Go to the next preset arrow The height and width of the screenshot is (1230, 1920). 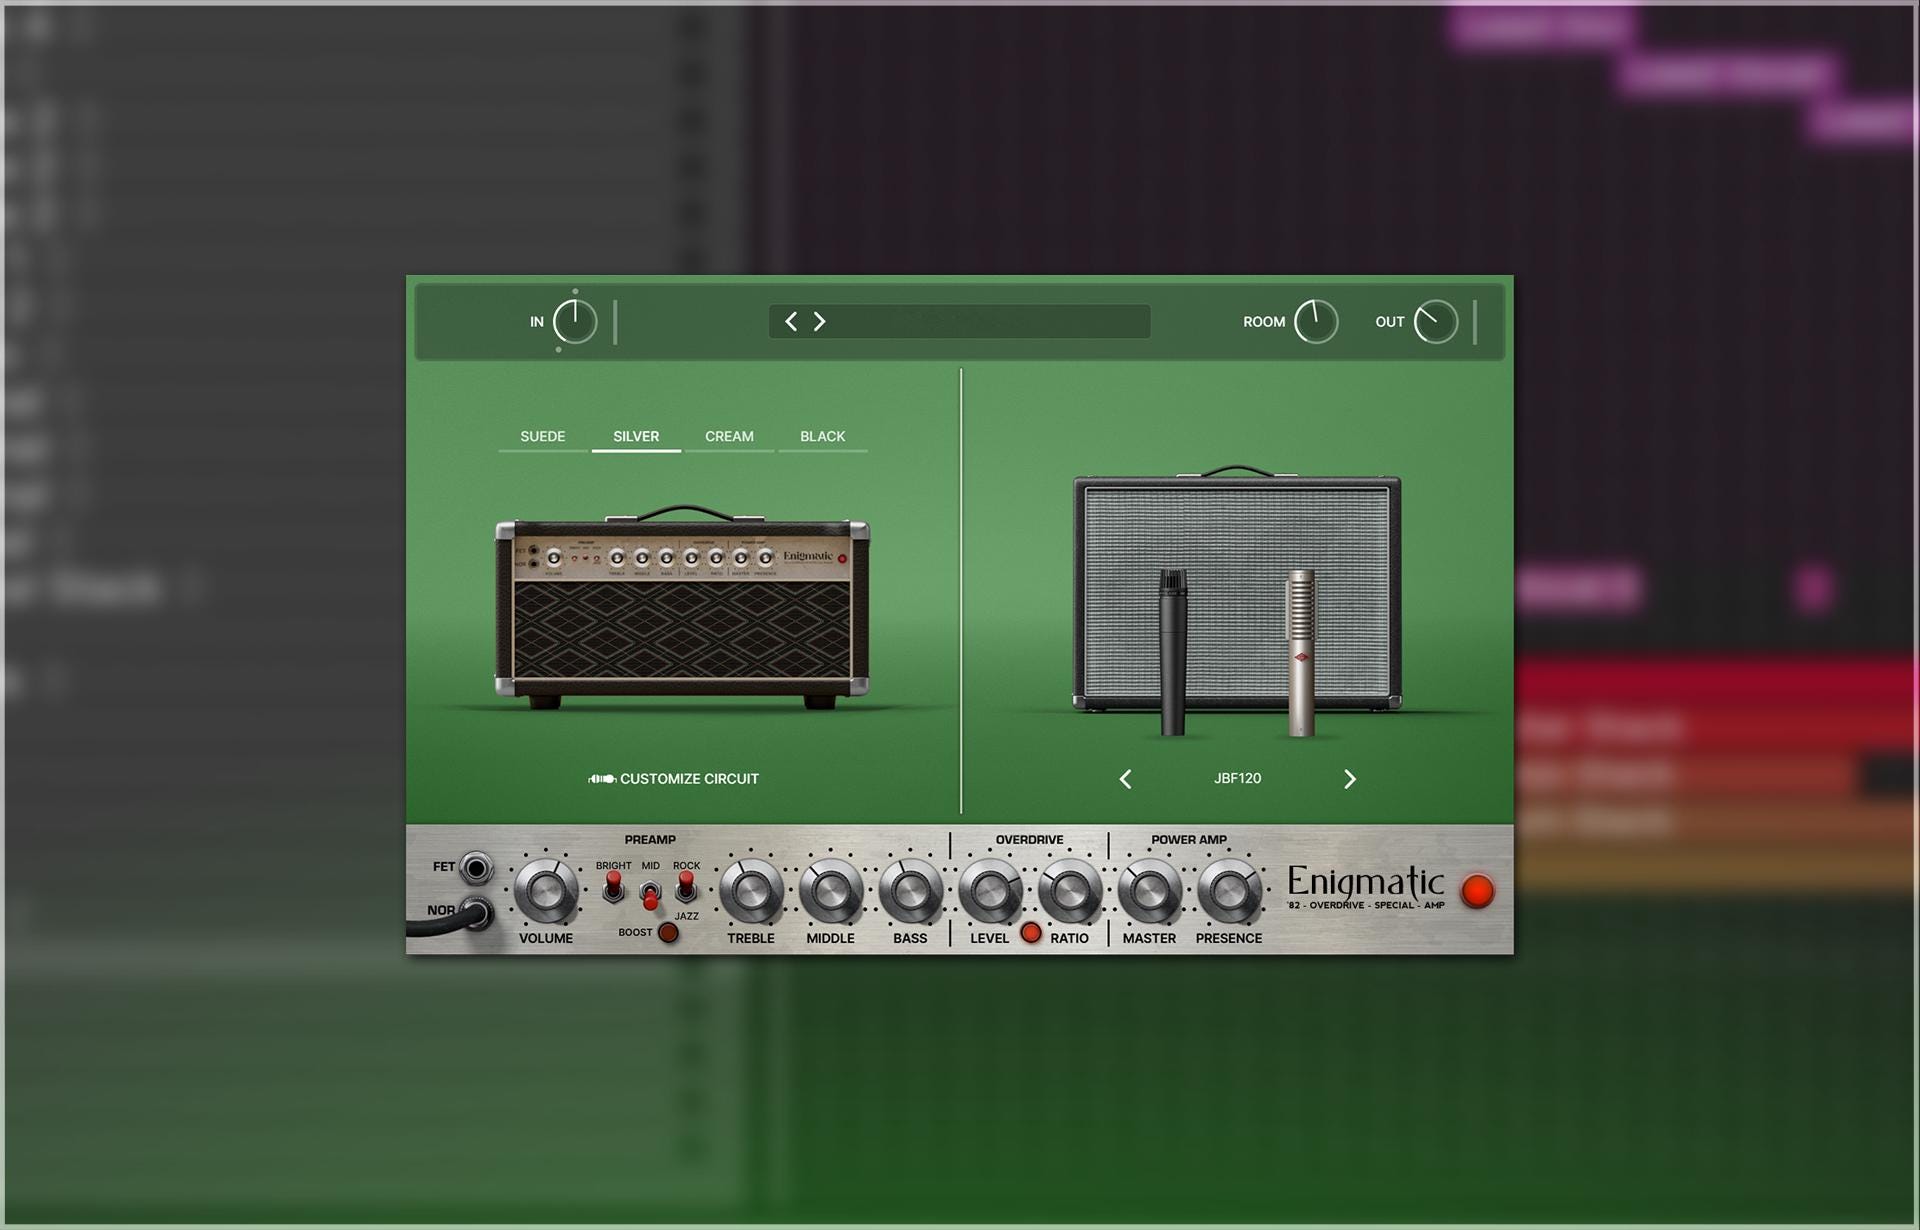[819, 321]
